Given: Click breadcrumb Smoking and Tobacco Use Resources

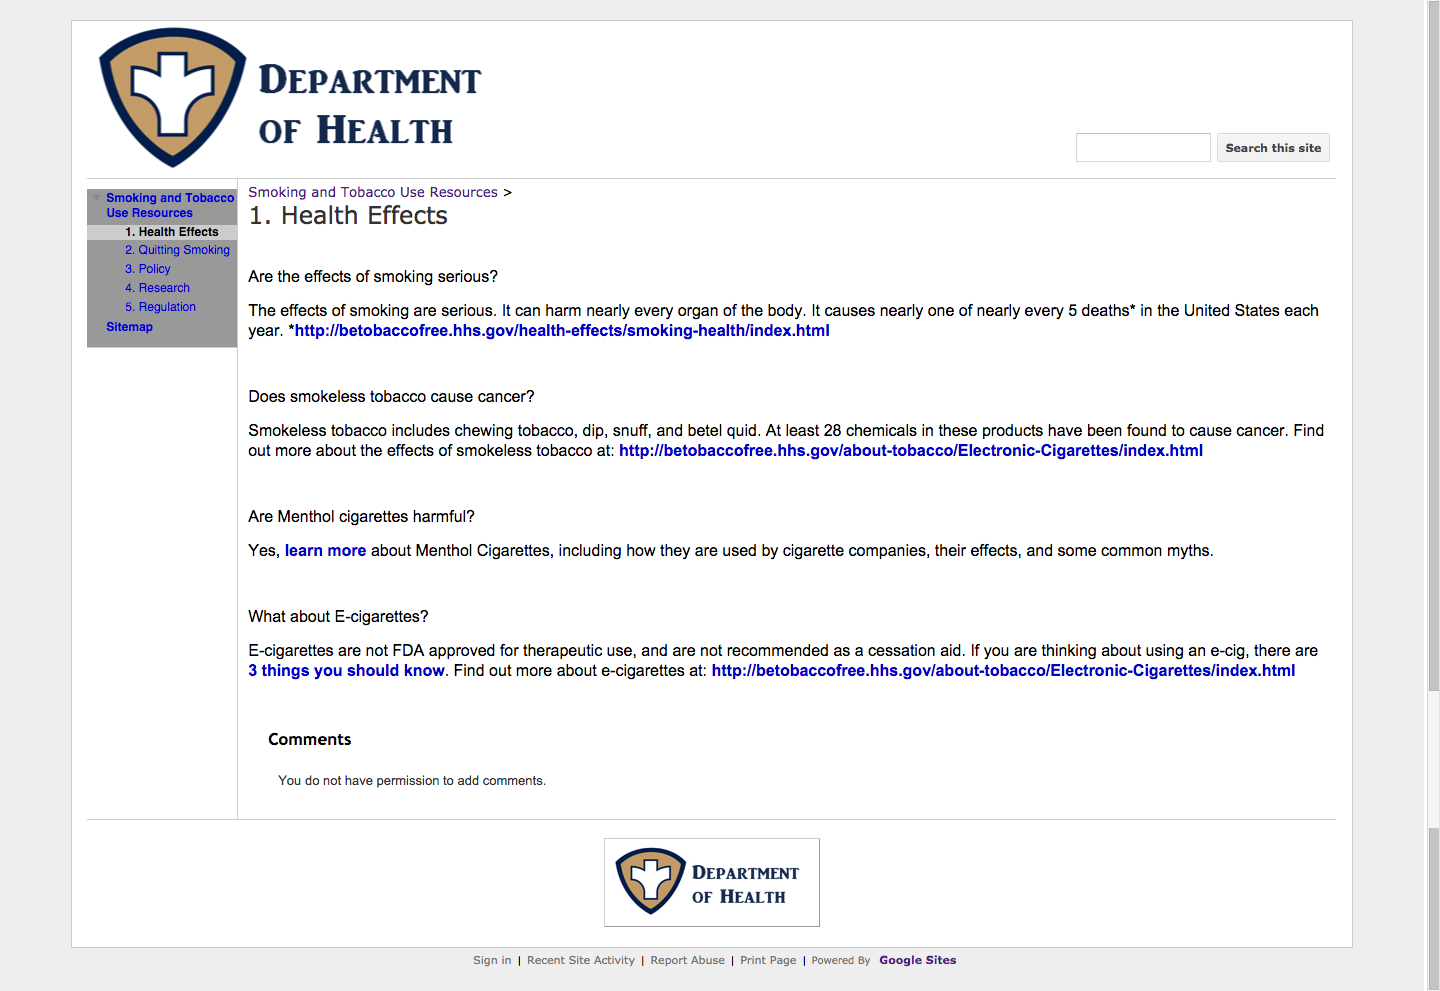Looking at the screenshot, I should pos(373,192).
